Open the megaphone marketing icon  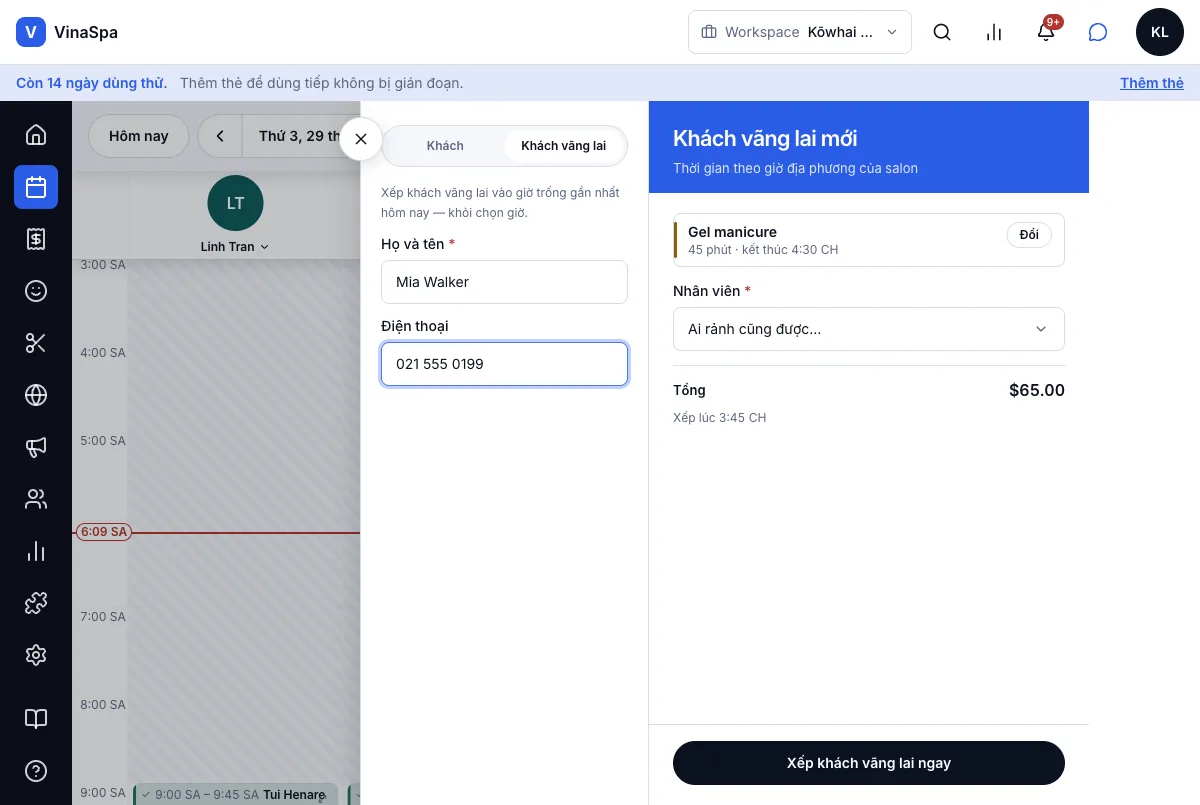tap(36, 447)
